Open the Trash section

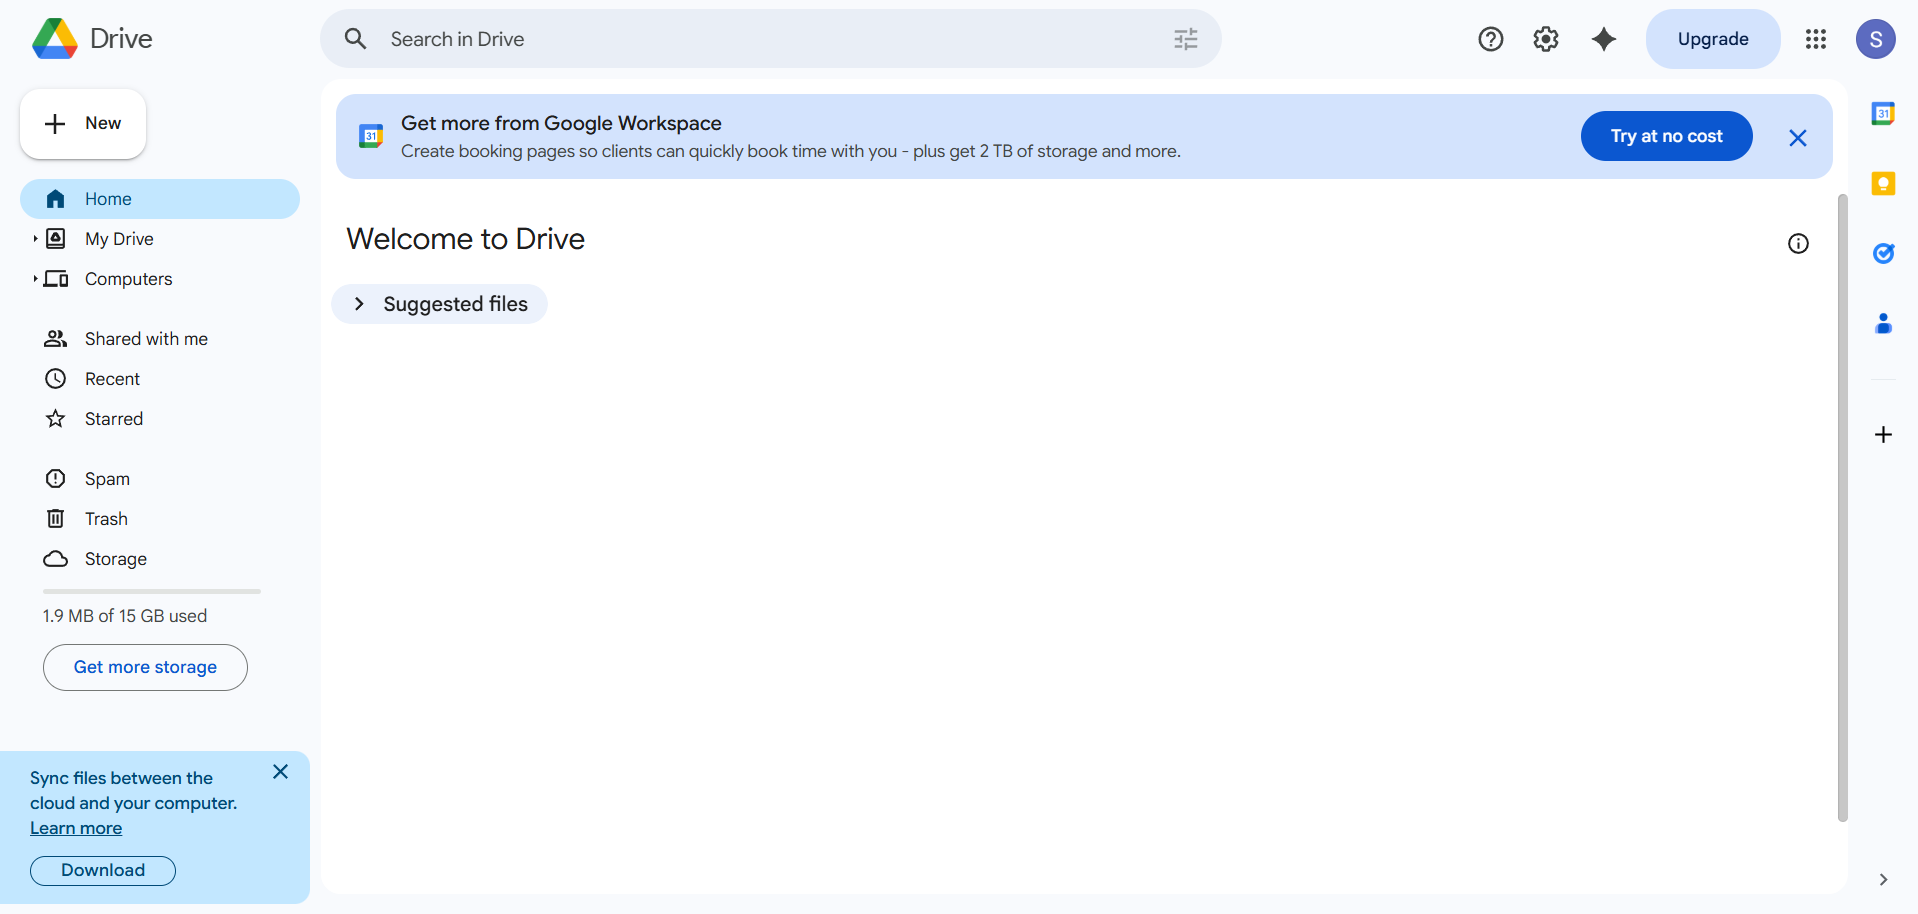point(106,519)
